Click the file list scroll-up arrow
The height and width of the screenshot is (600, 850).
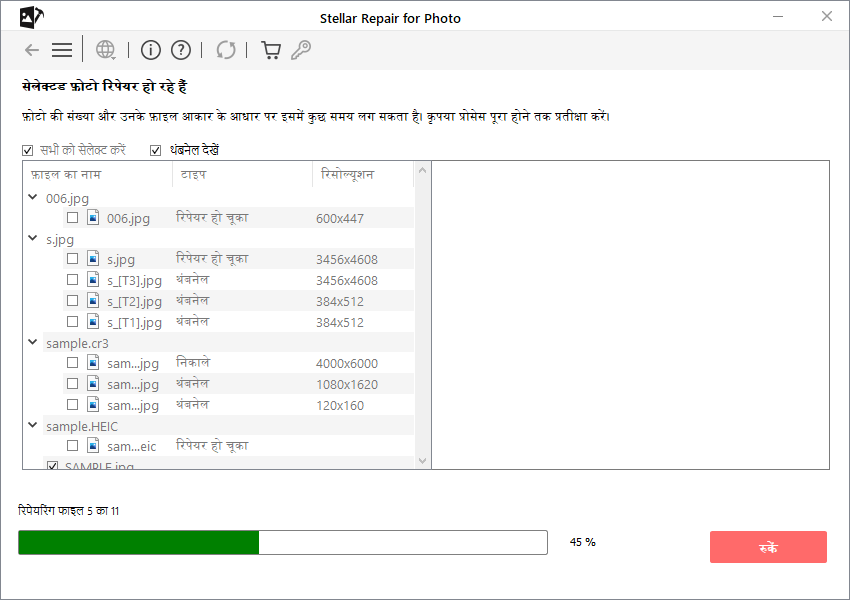pos(422,170)
